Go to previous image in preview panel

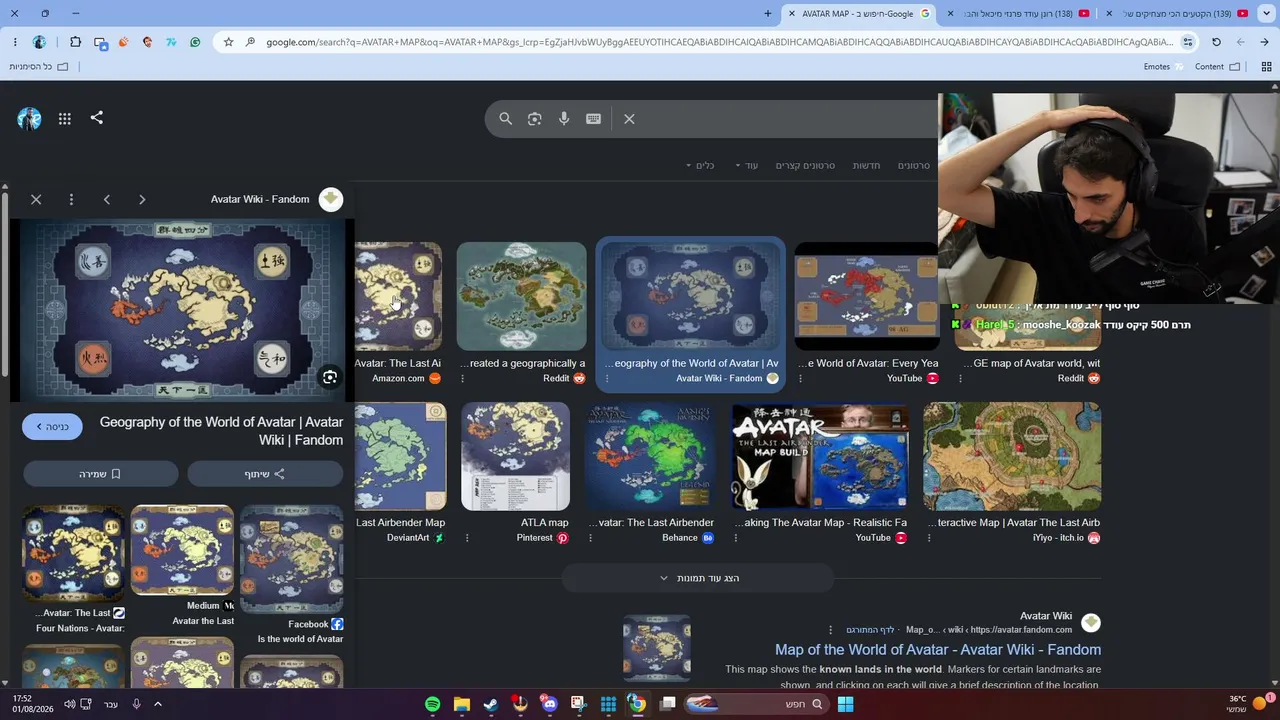[107, 199]
